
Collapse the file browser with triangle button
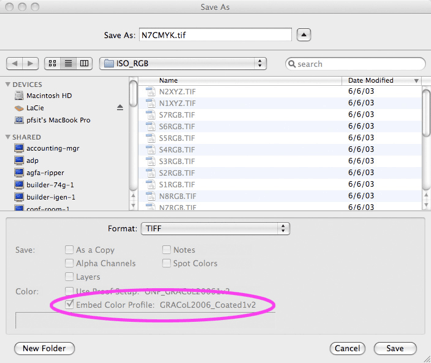(304, 35)
